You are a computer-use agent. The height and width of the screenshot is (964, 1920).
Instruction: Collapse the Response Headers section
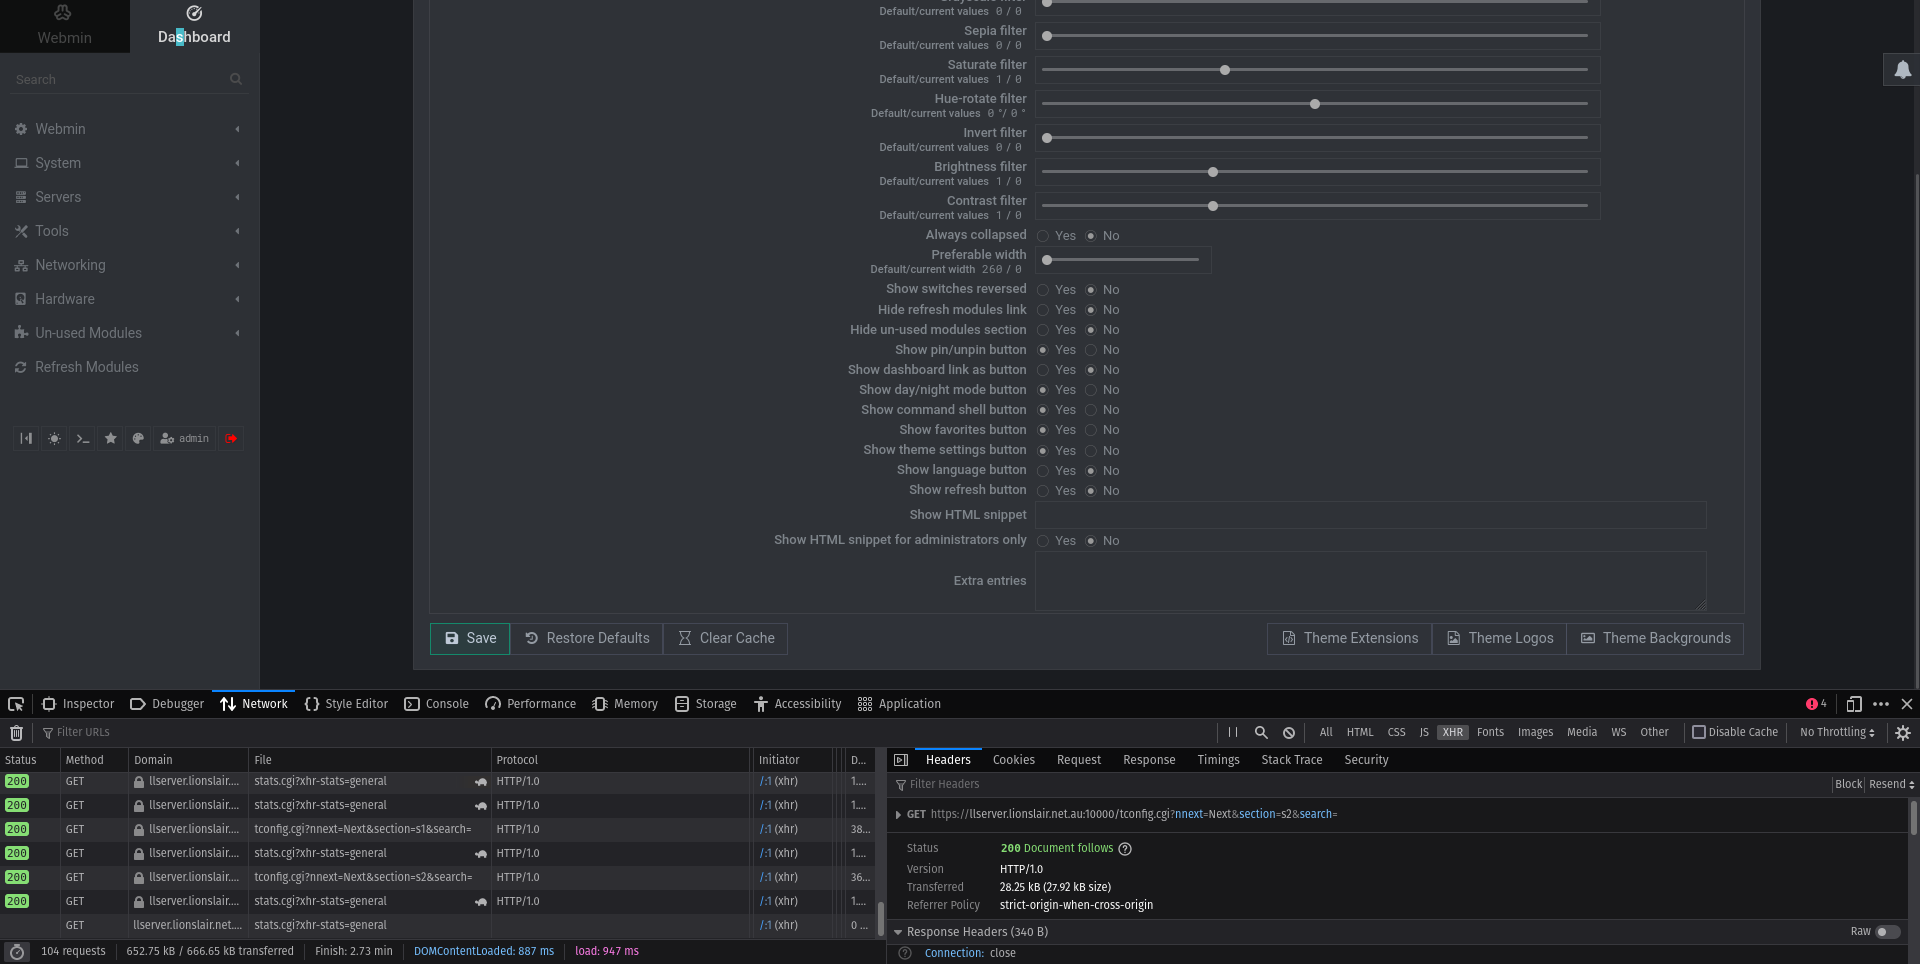[x=898, y=931]
